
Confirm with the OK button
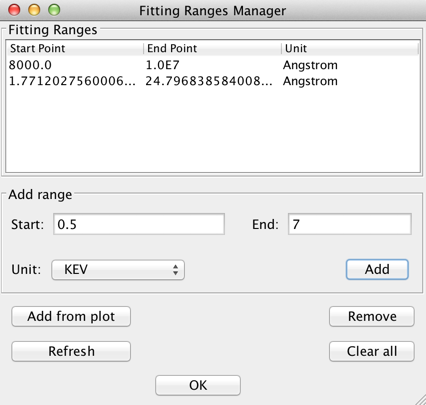pyautogui.click(x=198, y=385)
